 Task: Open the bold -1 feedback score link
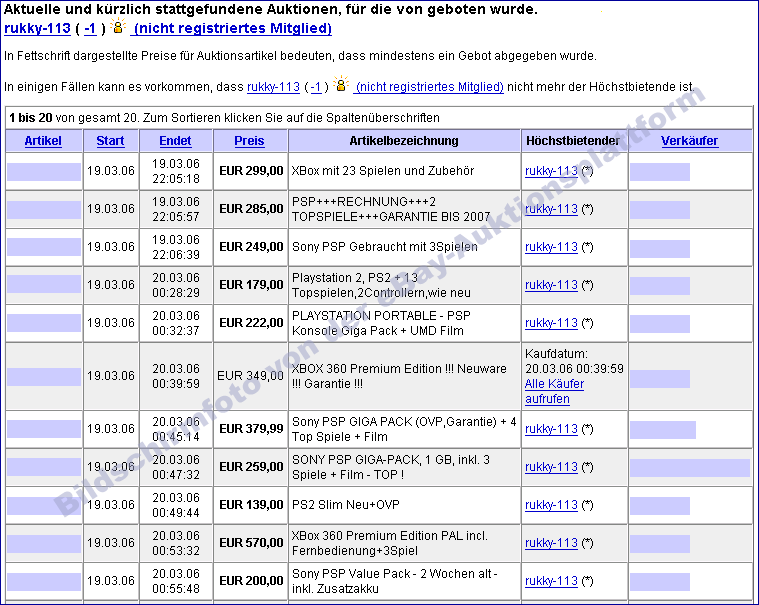[90, 29]
